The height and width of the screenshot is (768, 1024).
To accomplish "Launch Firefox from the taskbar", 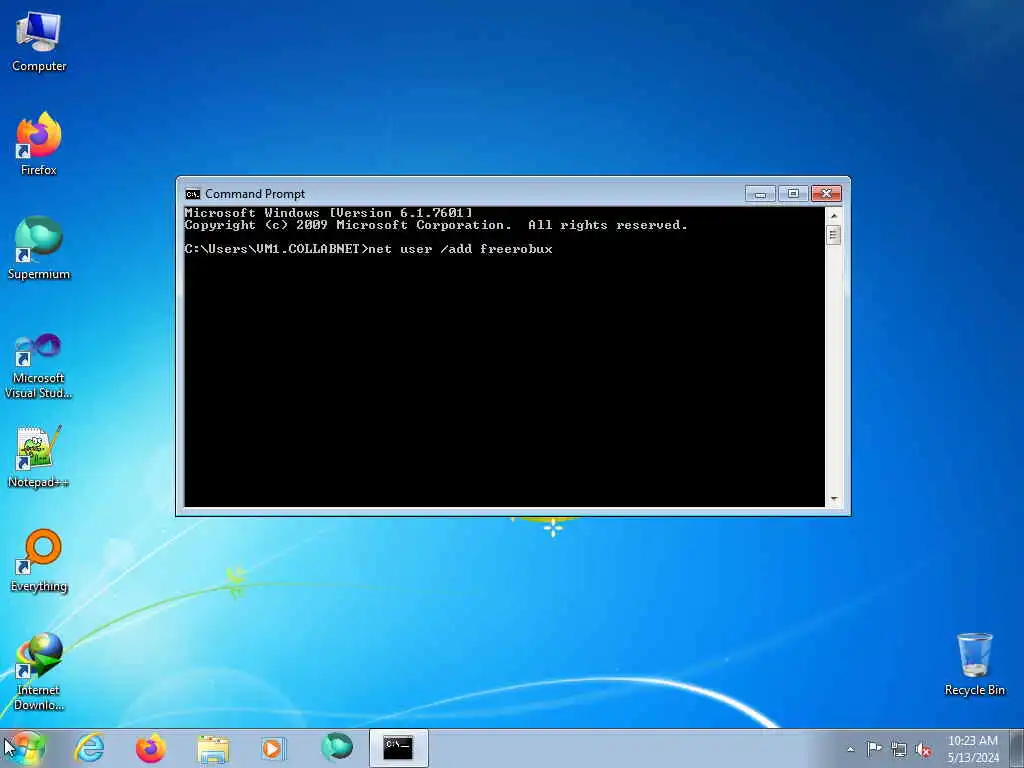I will tap(151, 748).
